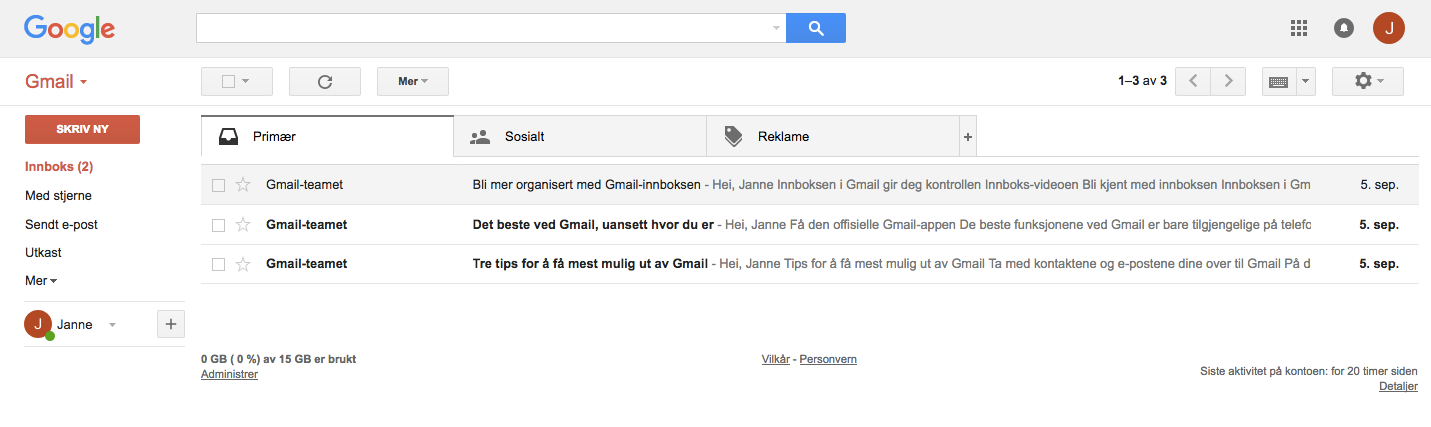Image resolution: width=1431 pixels, height=427 pixels.
Task: Open the notifications bell
Action: click(1344, 28)
